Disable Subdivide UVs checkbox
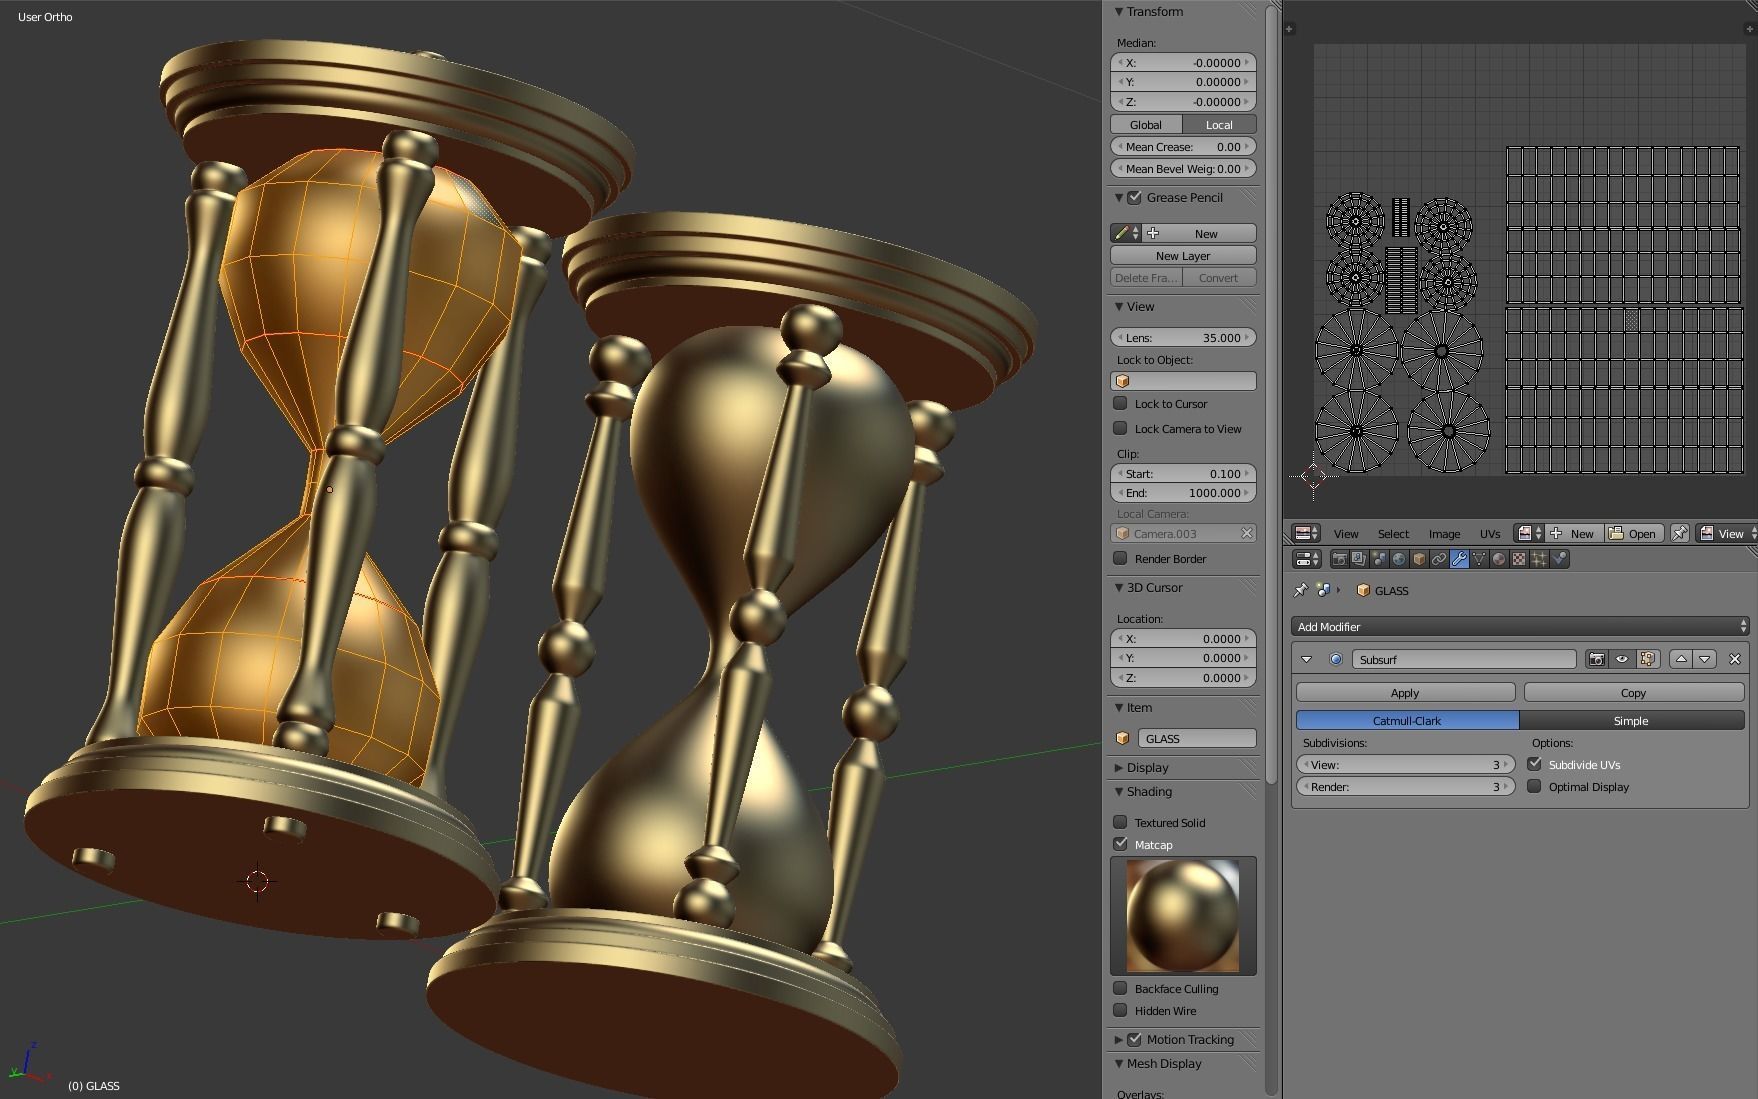 point(1534,764)
